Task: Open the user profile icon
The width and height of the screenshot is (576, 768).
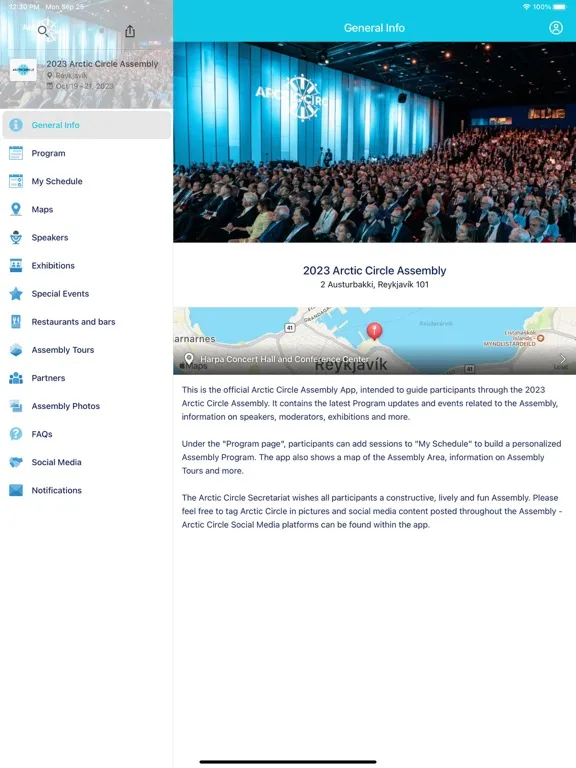Action: (555, 28)
